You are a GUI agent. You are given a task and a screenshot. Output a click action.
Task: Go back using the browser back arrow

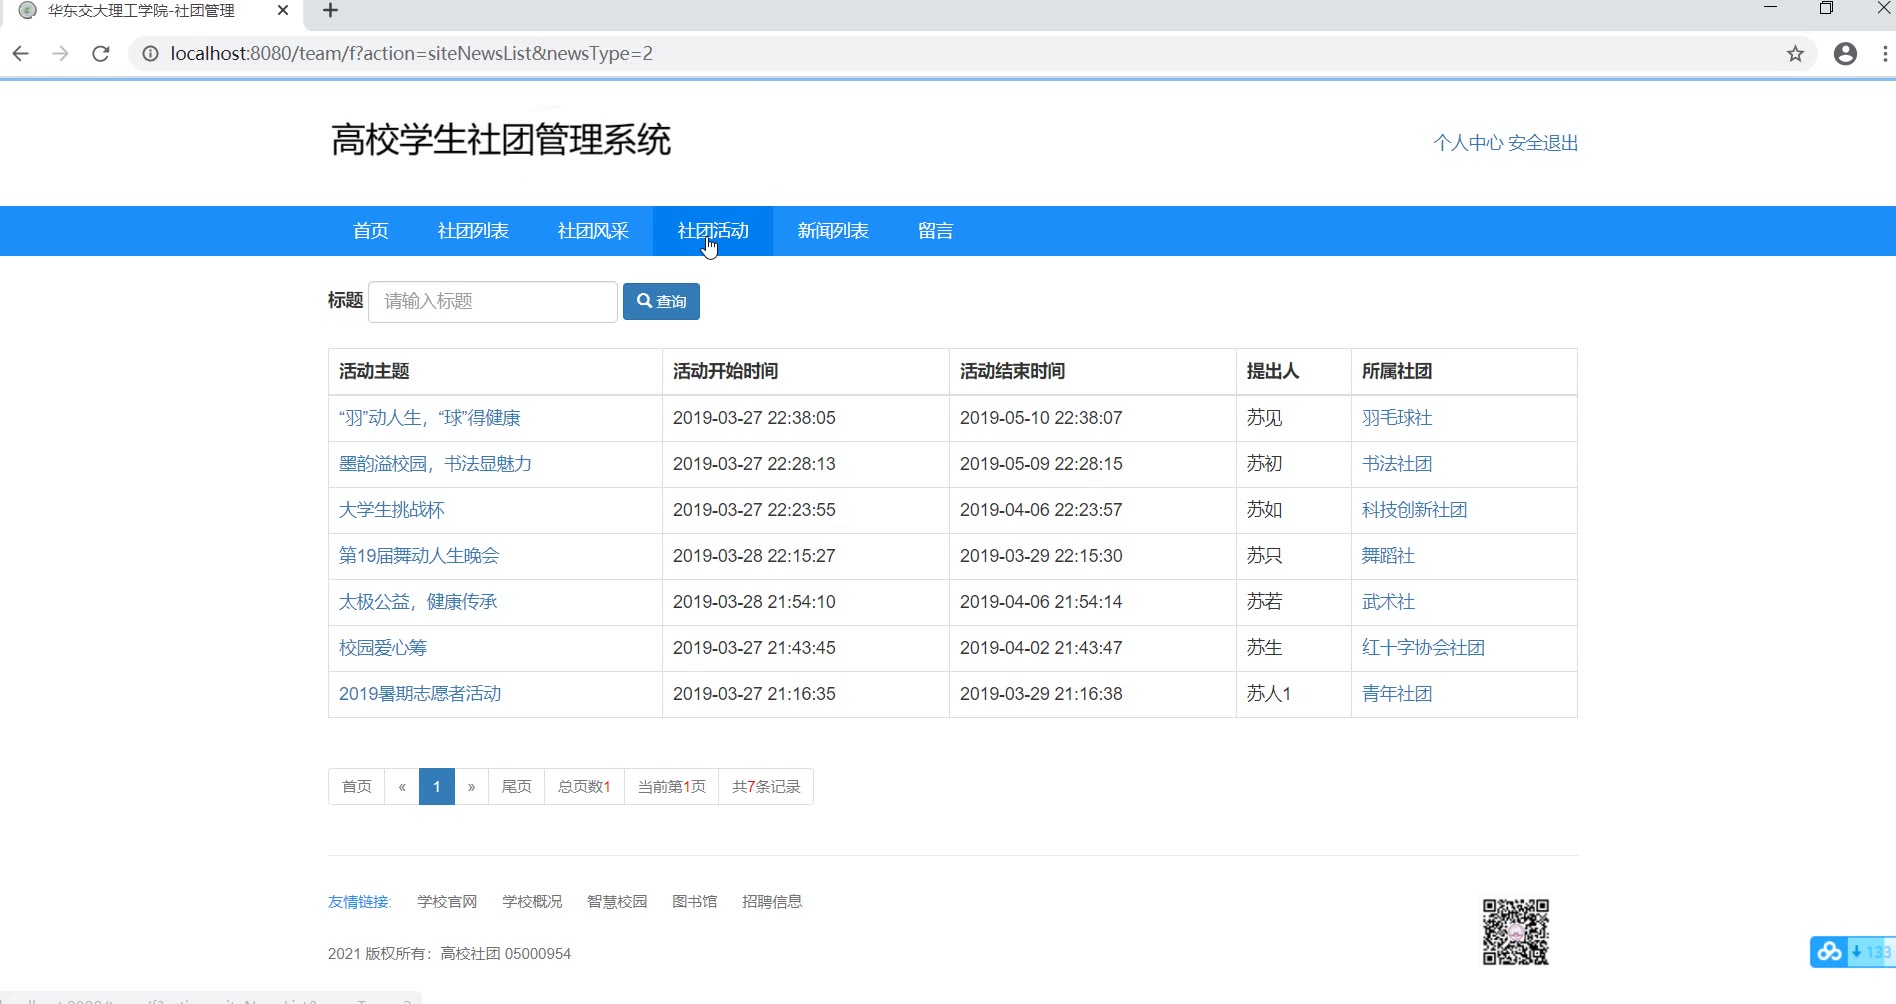(x=21, y=54)
